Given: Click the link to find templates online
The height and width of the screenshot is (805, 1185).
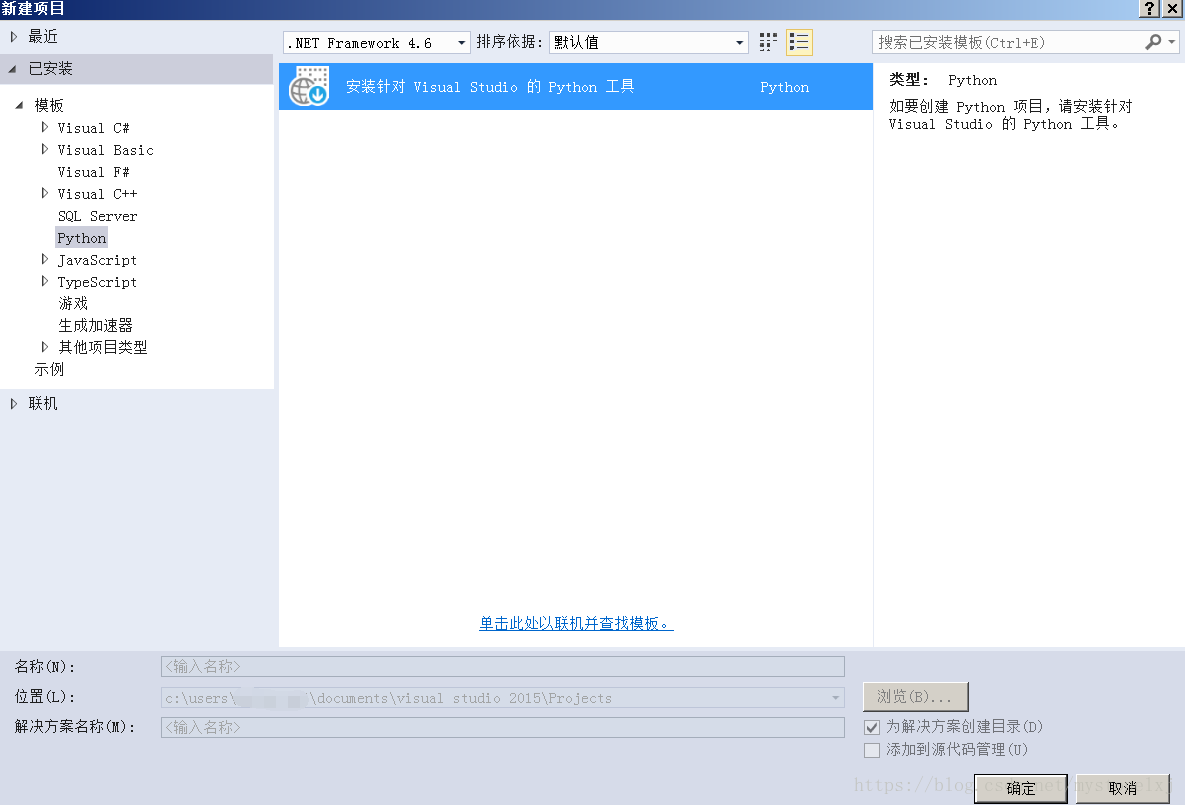Looking at the screenshot, I should pos(576,624).
